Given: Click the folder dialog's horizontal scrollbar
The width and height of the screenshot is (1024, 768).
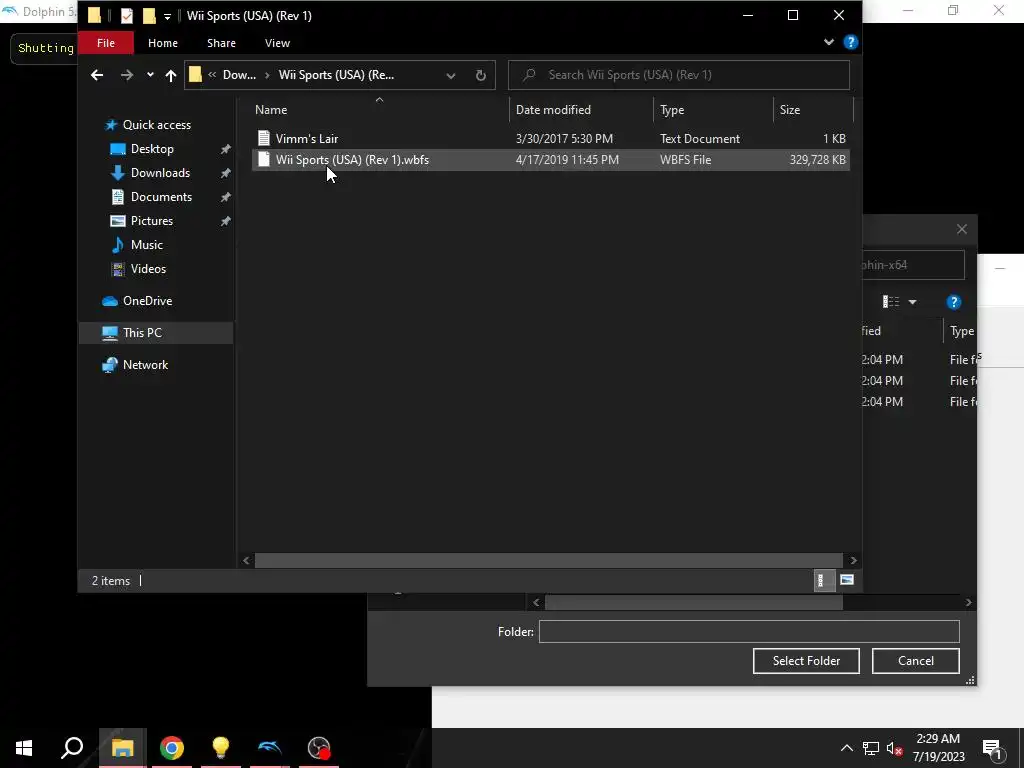Looking at the screenshot, I should point(694,602).
